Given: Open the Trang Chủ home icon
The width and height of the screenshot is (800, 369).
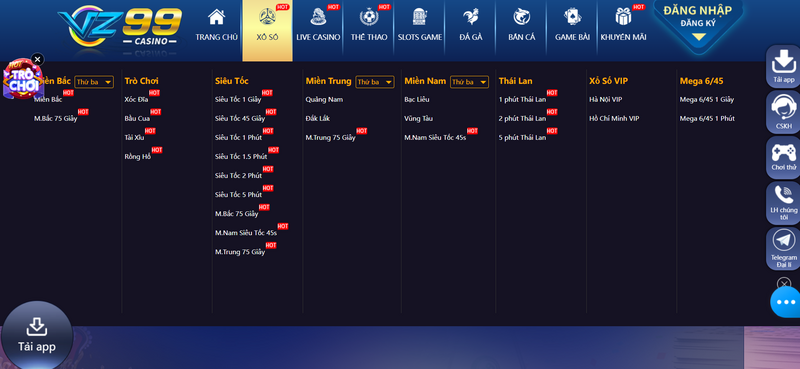Looking at the screenshot, I should coord(216,17).
